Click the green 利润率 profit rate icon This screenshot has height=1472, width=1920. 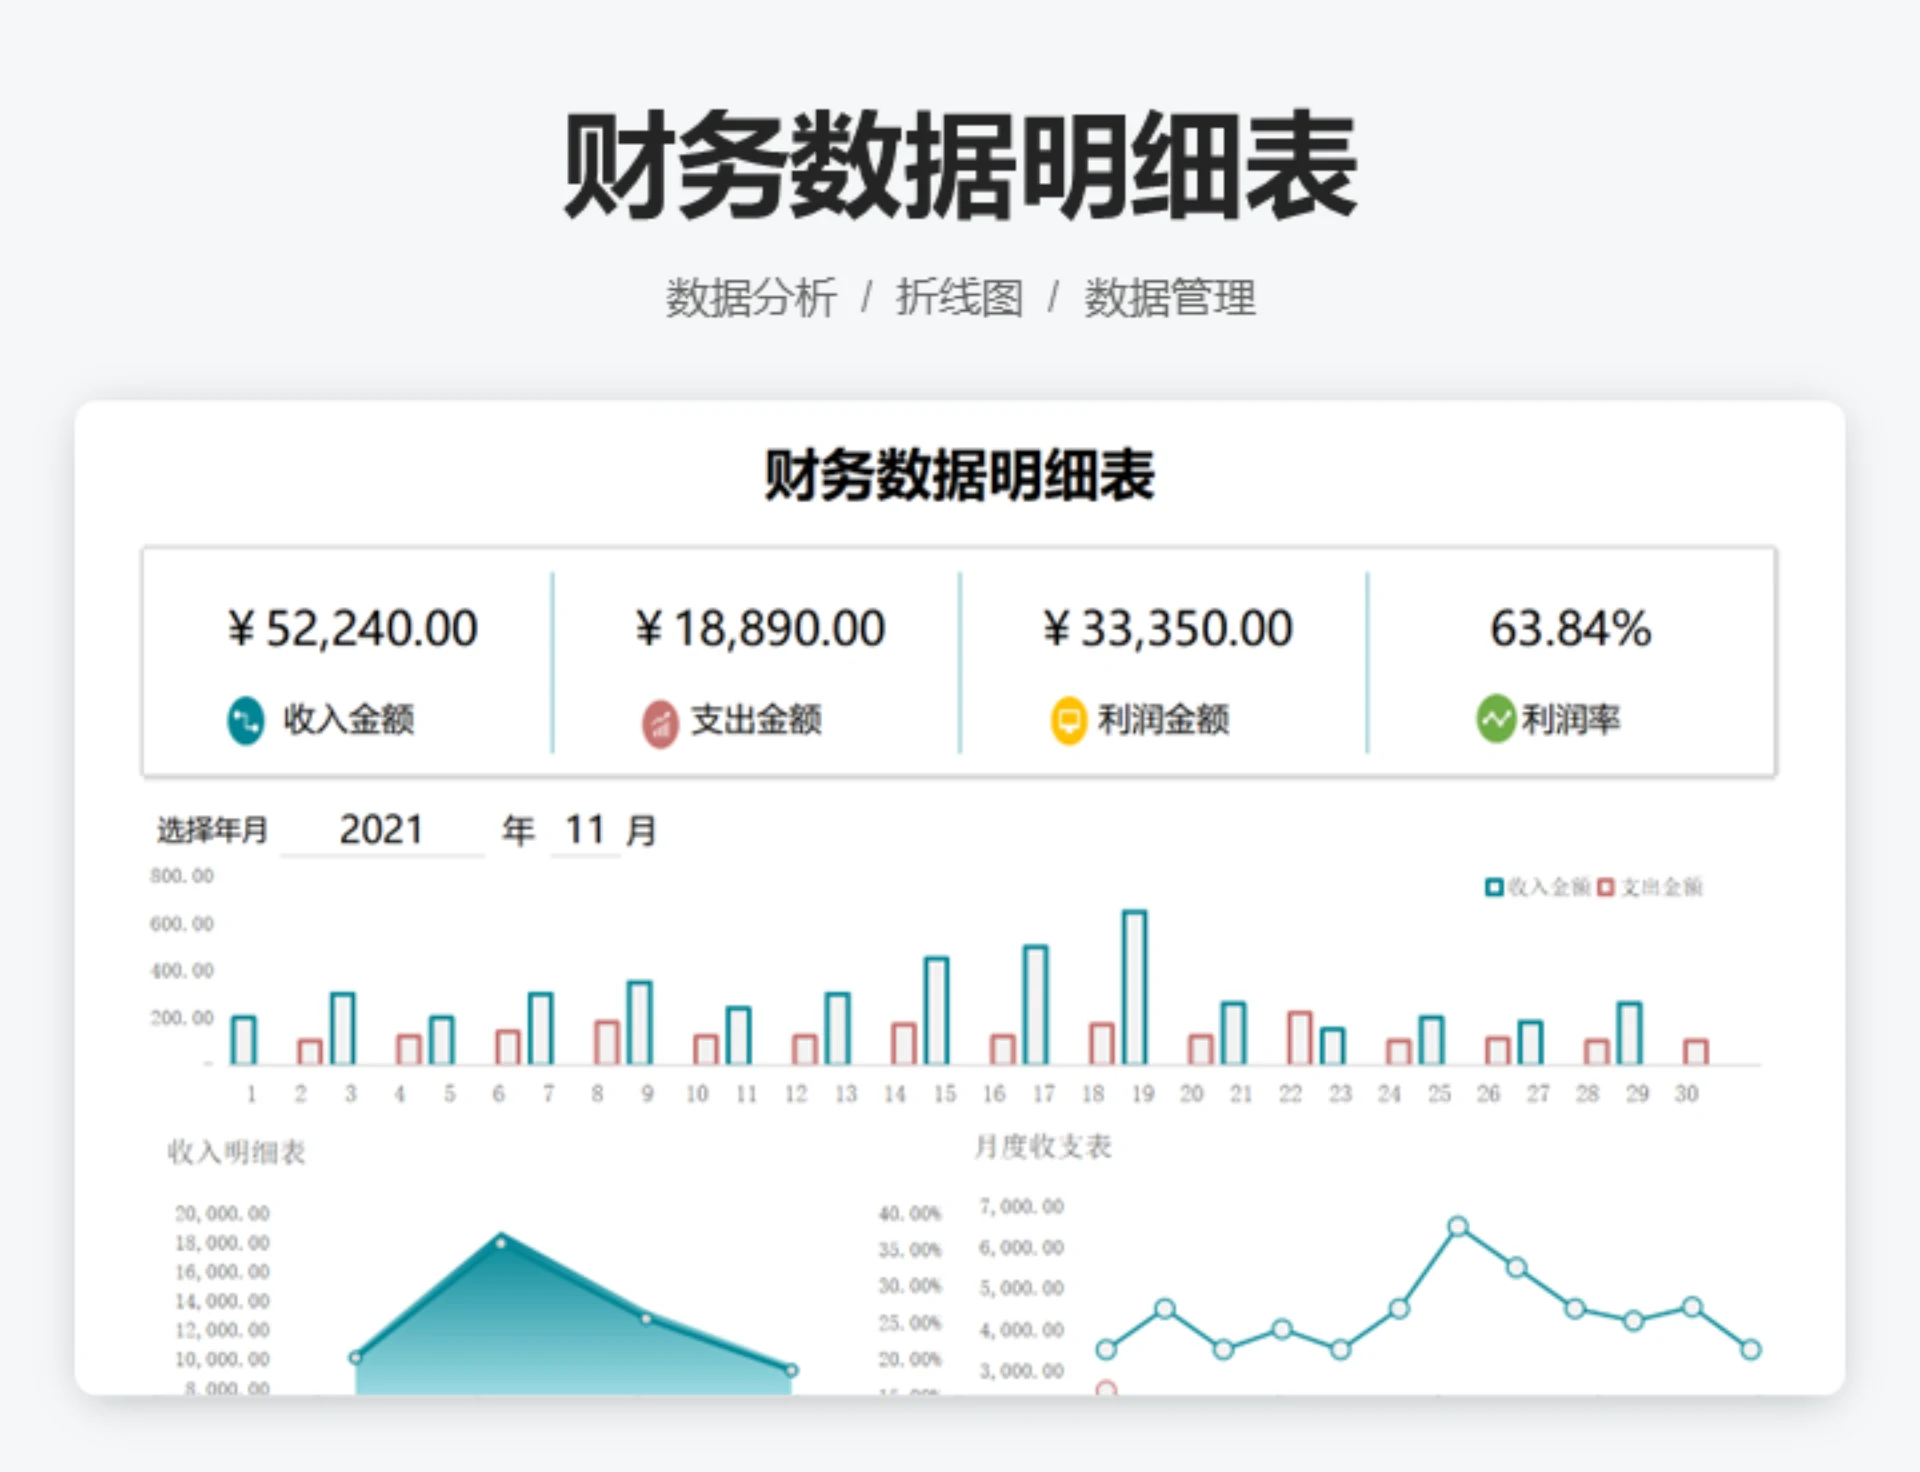(1494, 718)
